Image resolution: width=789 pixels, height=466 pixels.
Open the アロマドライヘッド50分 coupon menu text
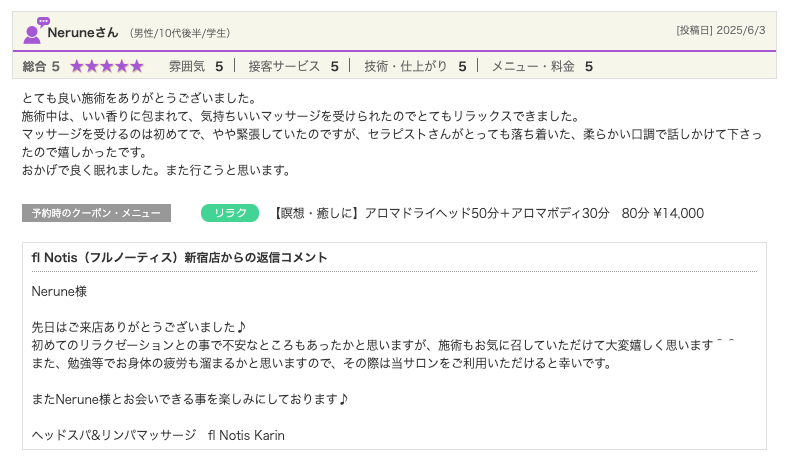pos(488,213)
